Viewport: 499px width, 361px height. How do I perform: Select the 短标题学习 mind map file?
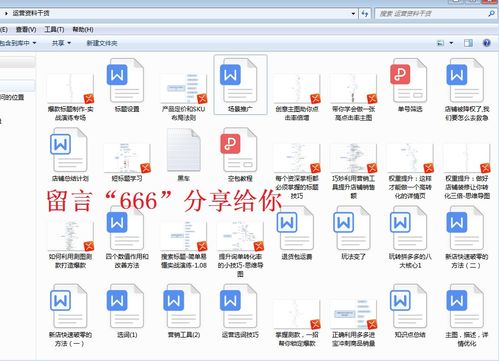click(127, 158)
